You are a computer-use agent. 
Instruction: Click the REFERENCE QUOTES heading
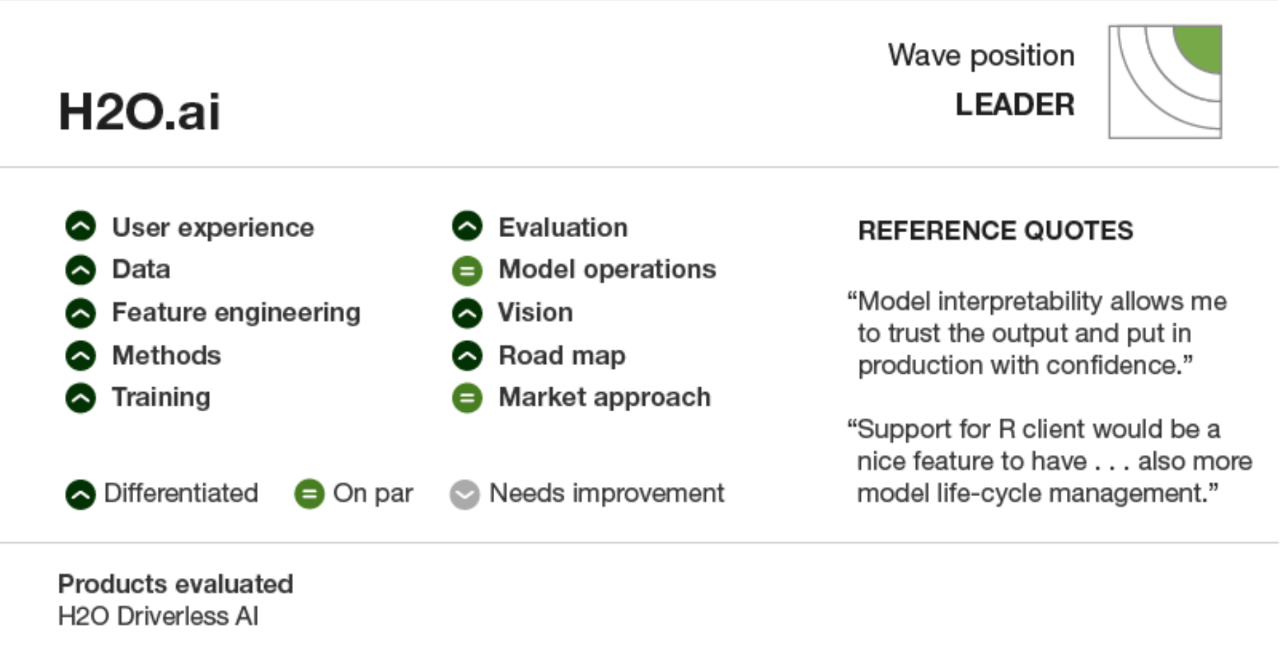click(x=995, y=231)
